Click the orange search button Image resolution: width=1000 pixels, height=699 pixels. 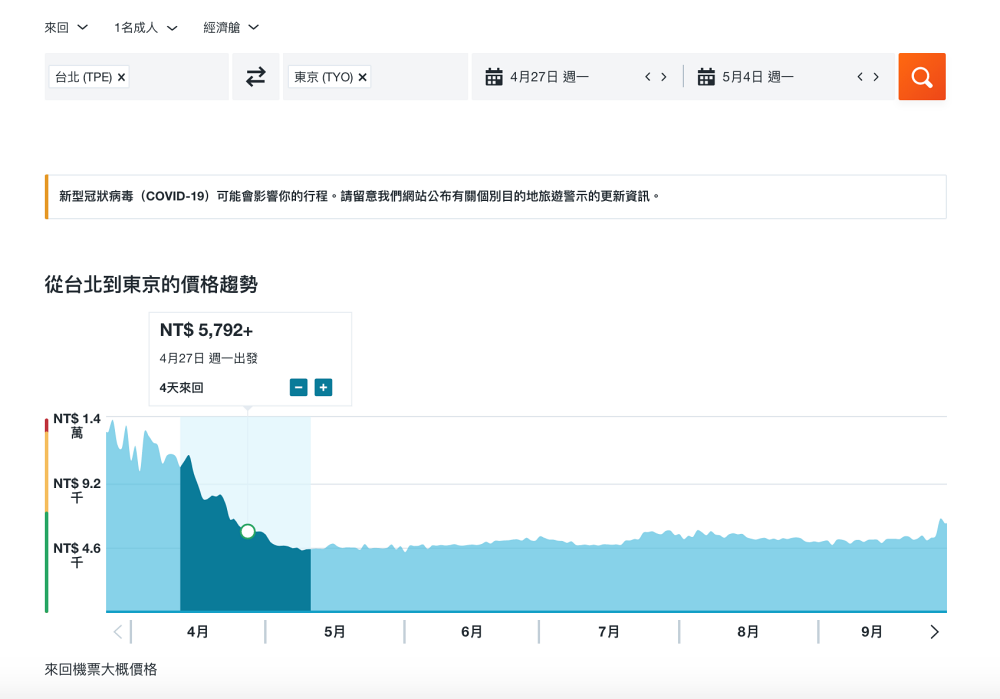coord(922,77)
